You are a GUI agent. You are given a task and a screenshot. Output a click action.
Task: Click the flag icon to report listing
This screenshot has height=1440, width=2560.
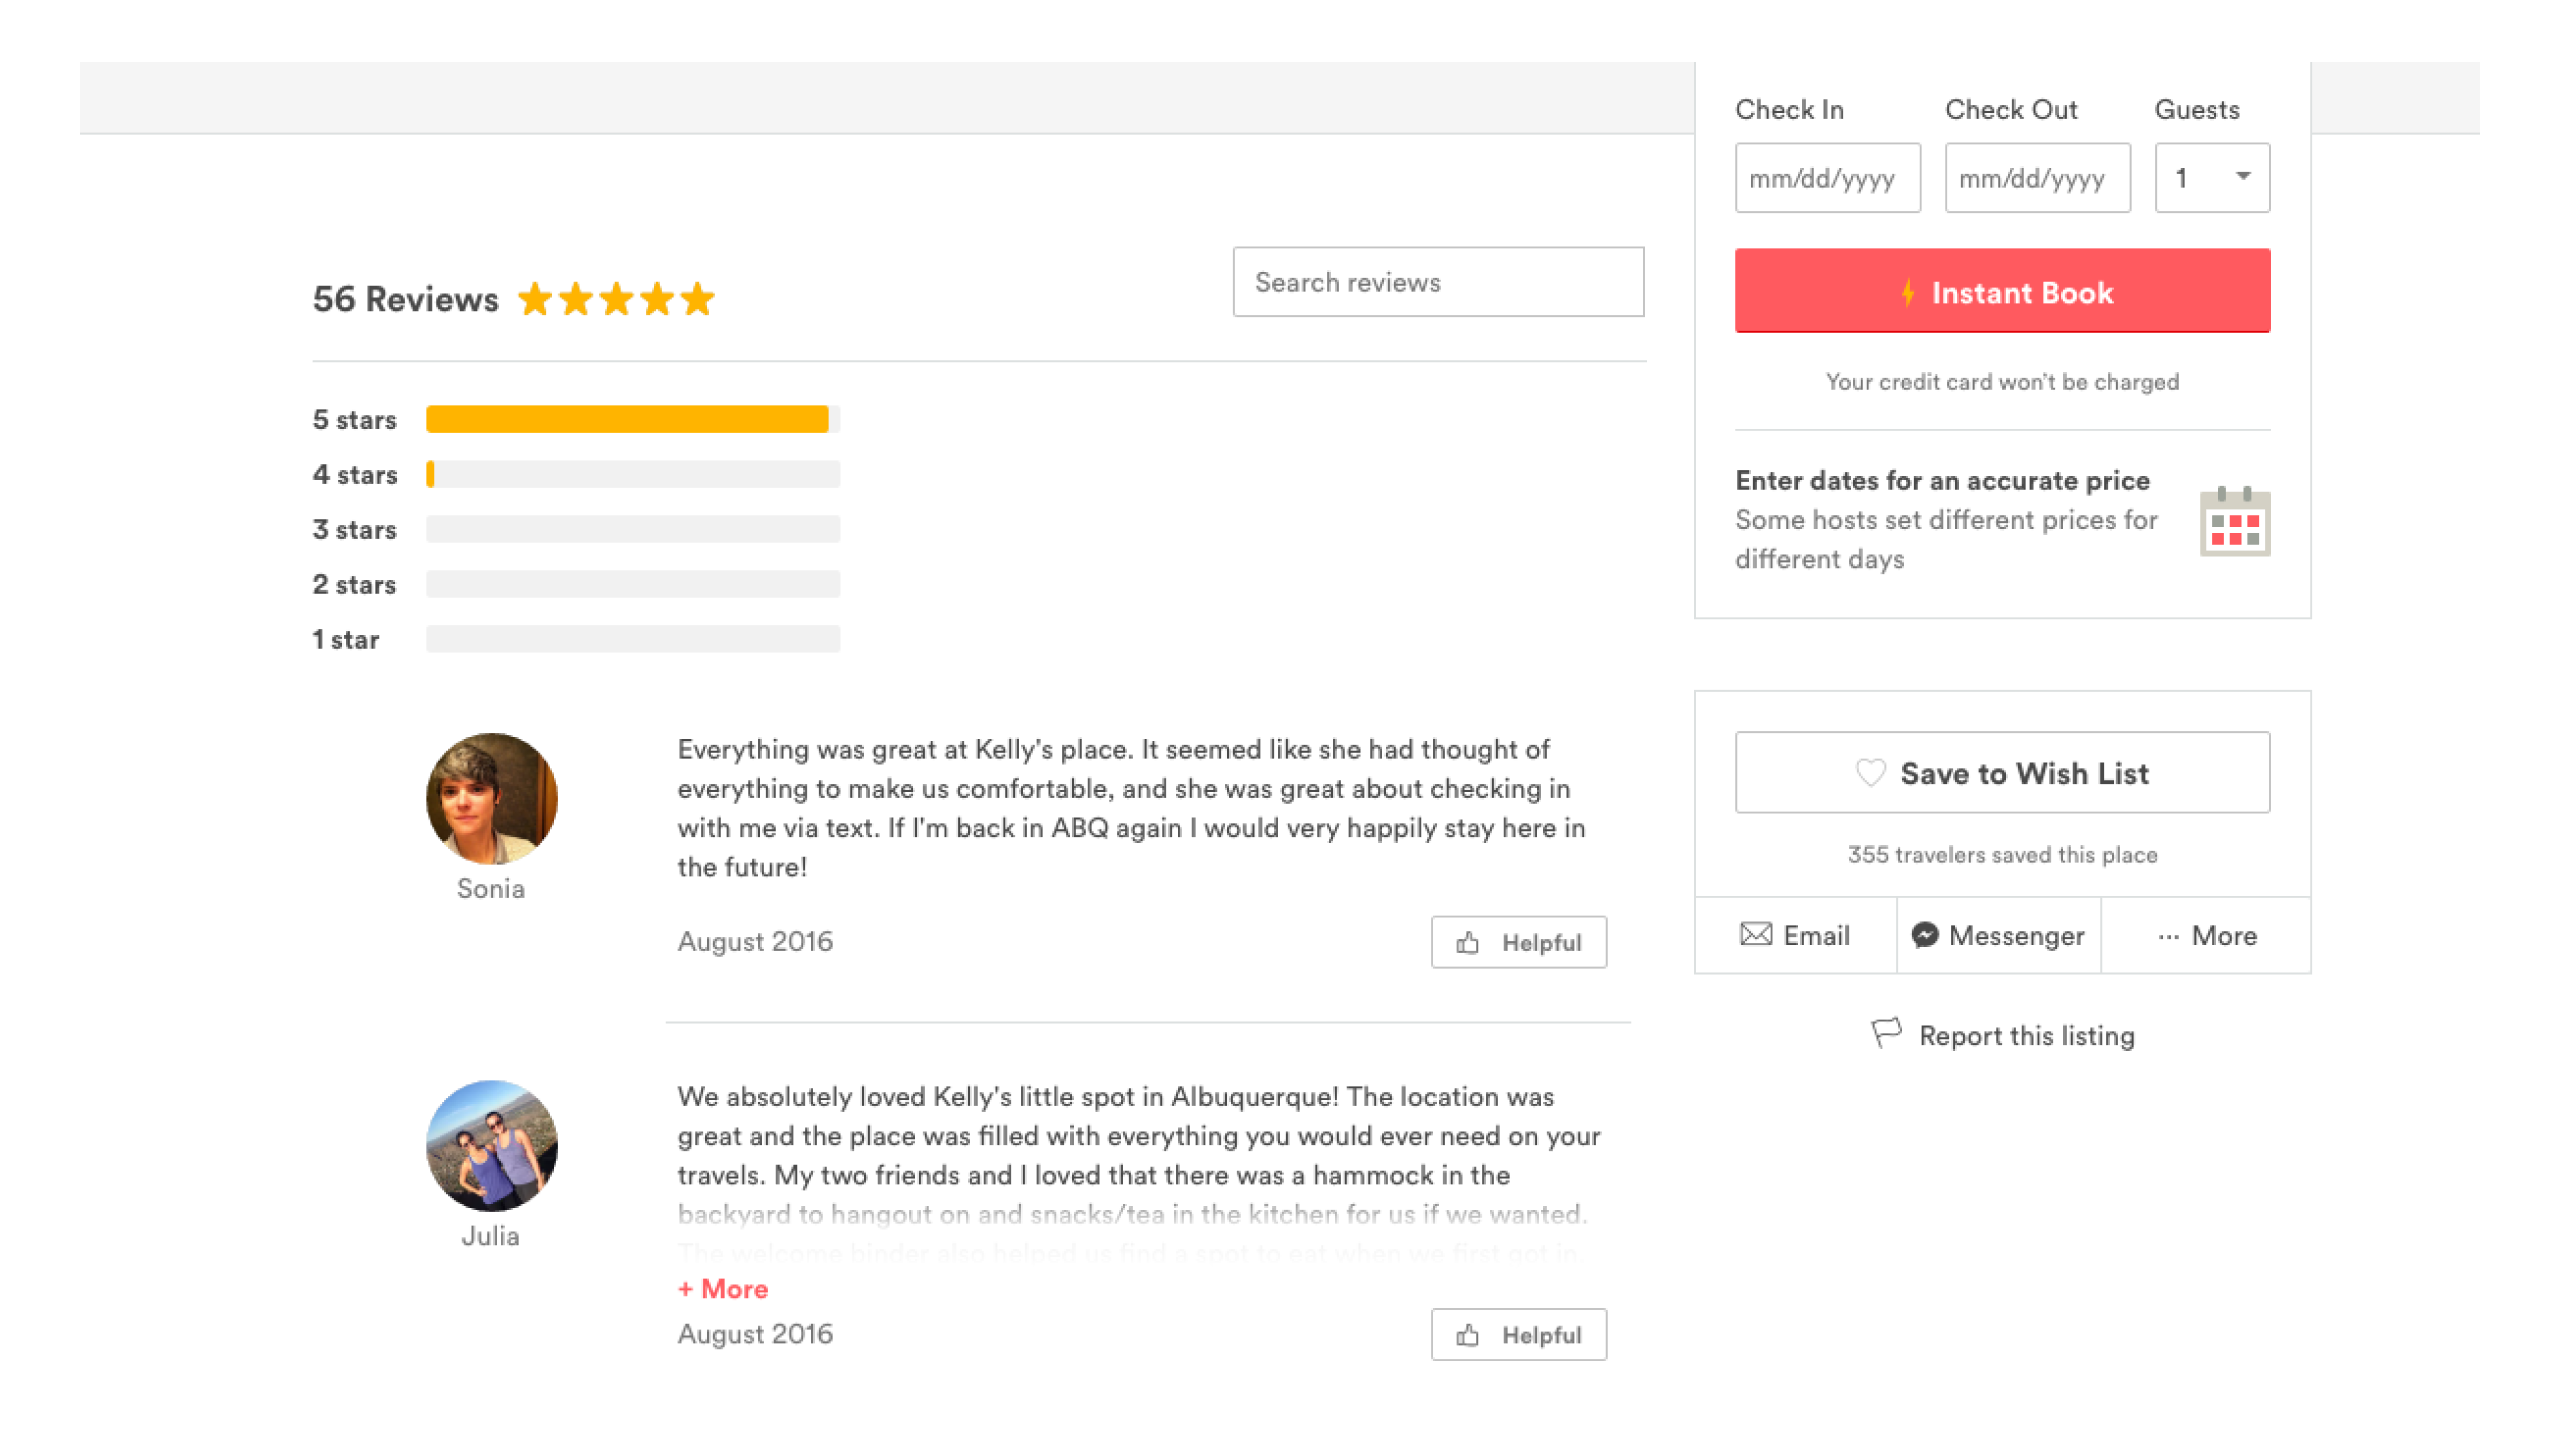point(1885,1033)
